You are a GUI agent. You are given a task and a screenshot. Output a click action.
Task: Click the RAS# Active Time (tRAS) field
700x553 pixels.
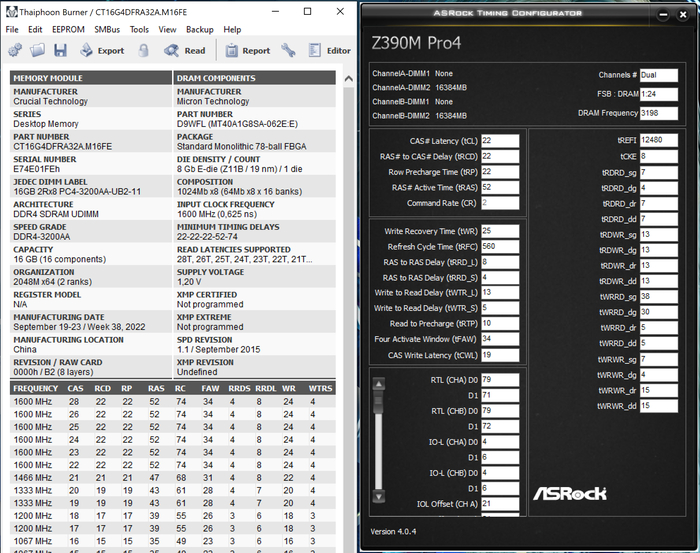pos(500,187)
